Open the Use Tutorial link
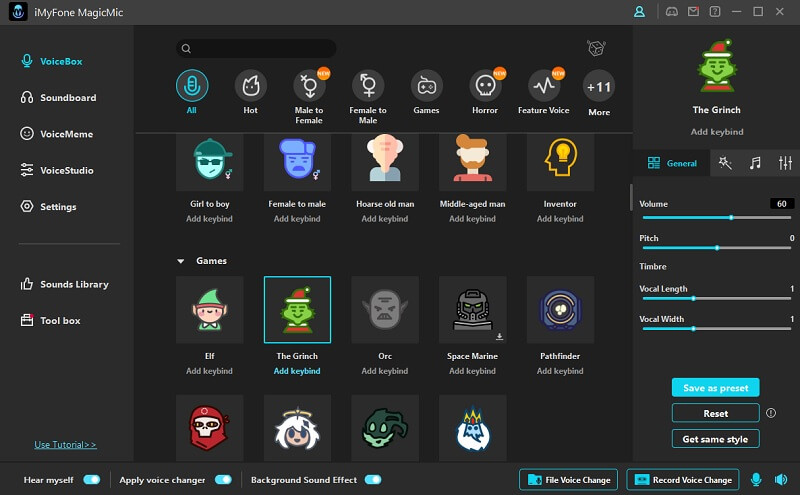The width and height of the screenshot is (800, 495). click(x=65, y=444)
